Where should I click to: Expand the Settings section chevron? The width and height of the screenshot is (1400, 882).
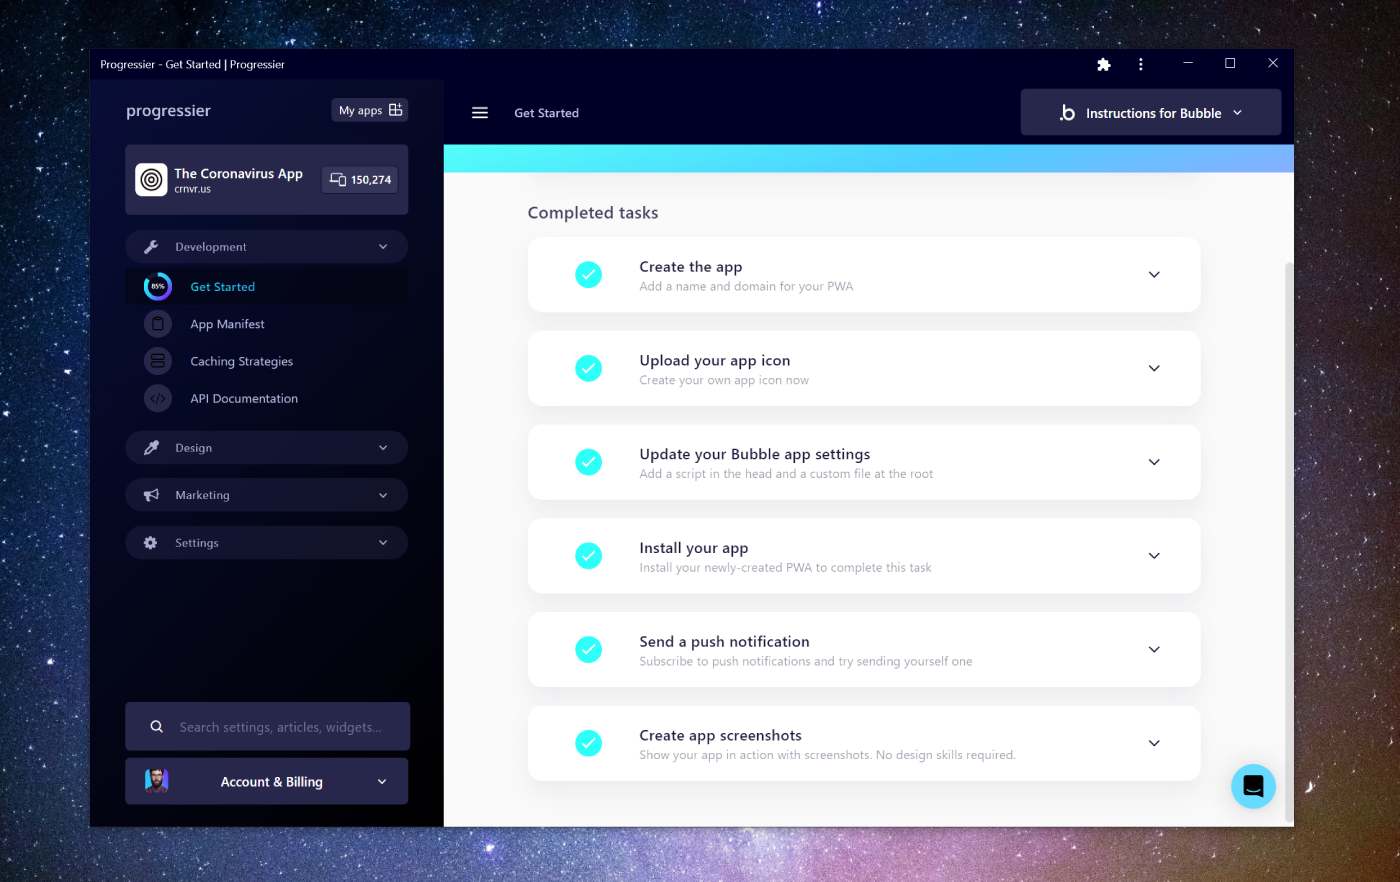pyautogui.click(x=383, y=543)
